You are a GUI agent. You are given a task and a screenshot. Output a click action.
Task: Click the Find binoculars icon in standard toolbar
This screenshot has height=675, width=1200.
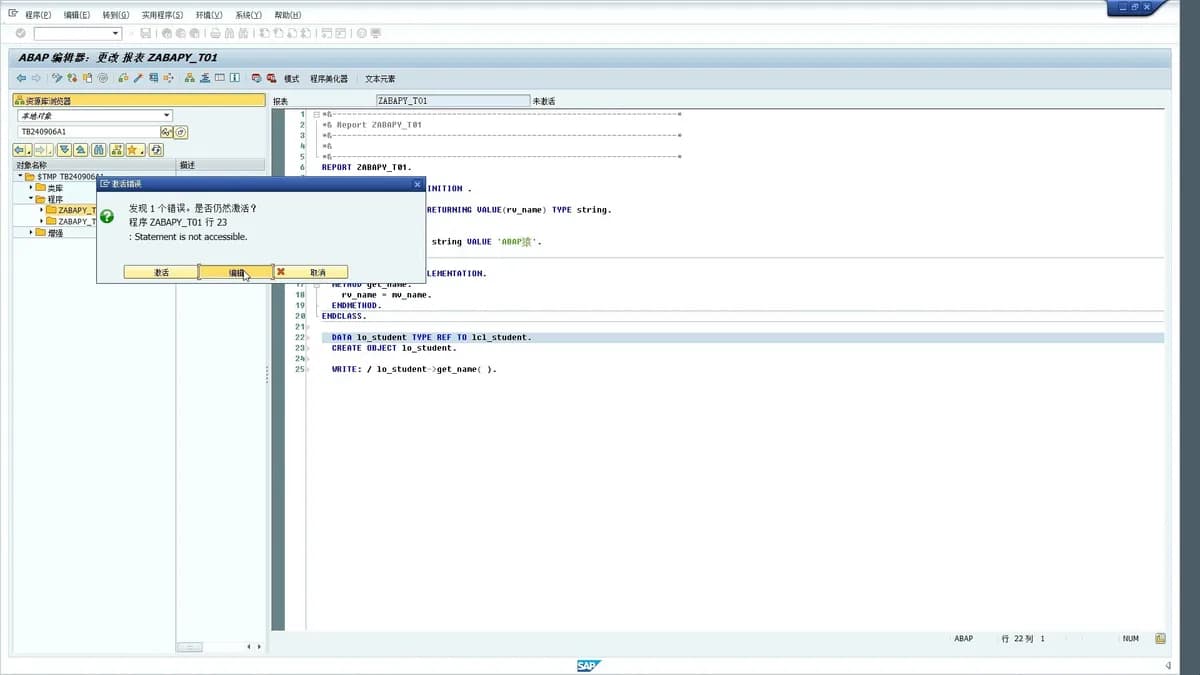tap(229, 33)
